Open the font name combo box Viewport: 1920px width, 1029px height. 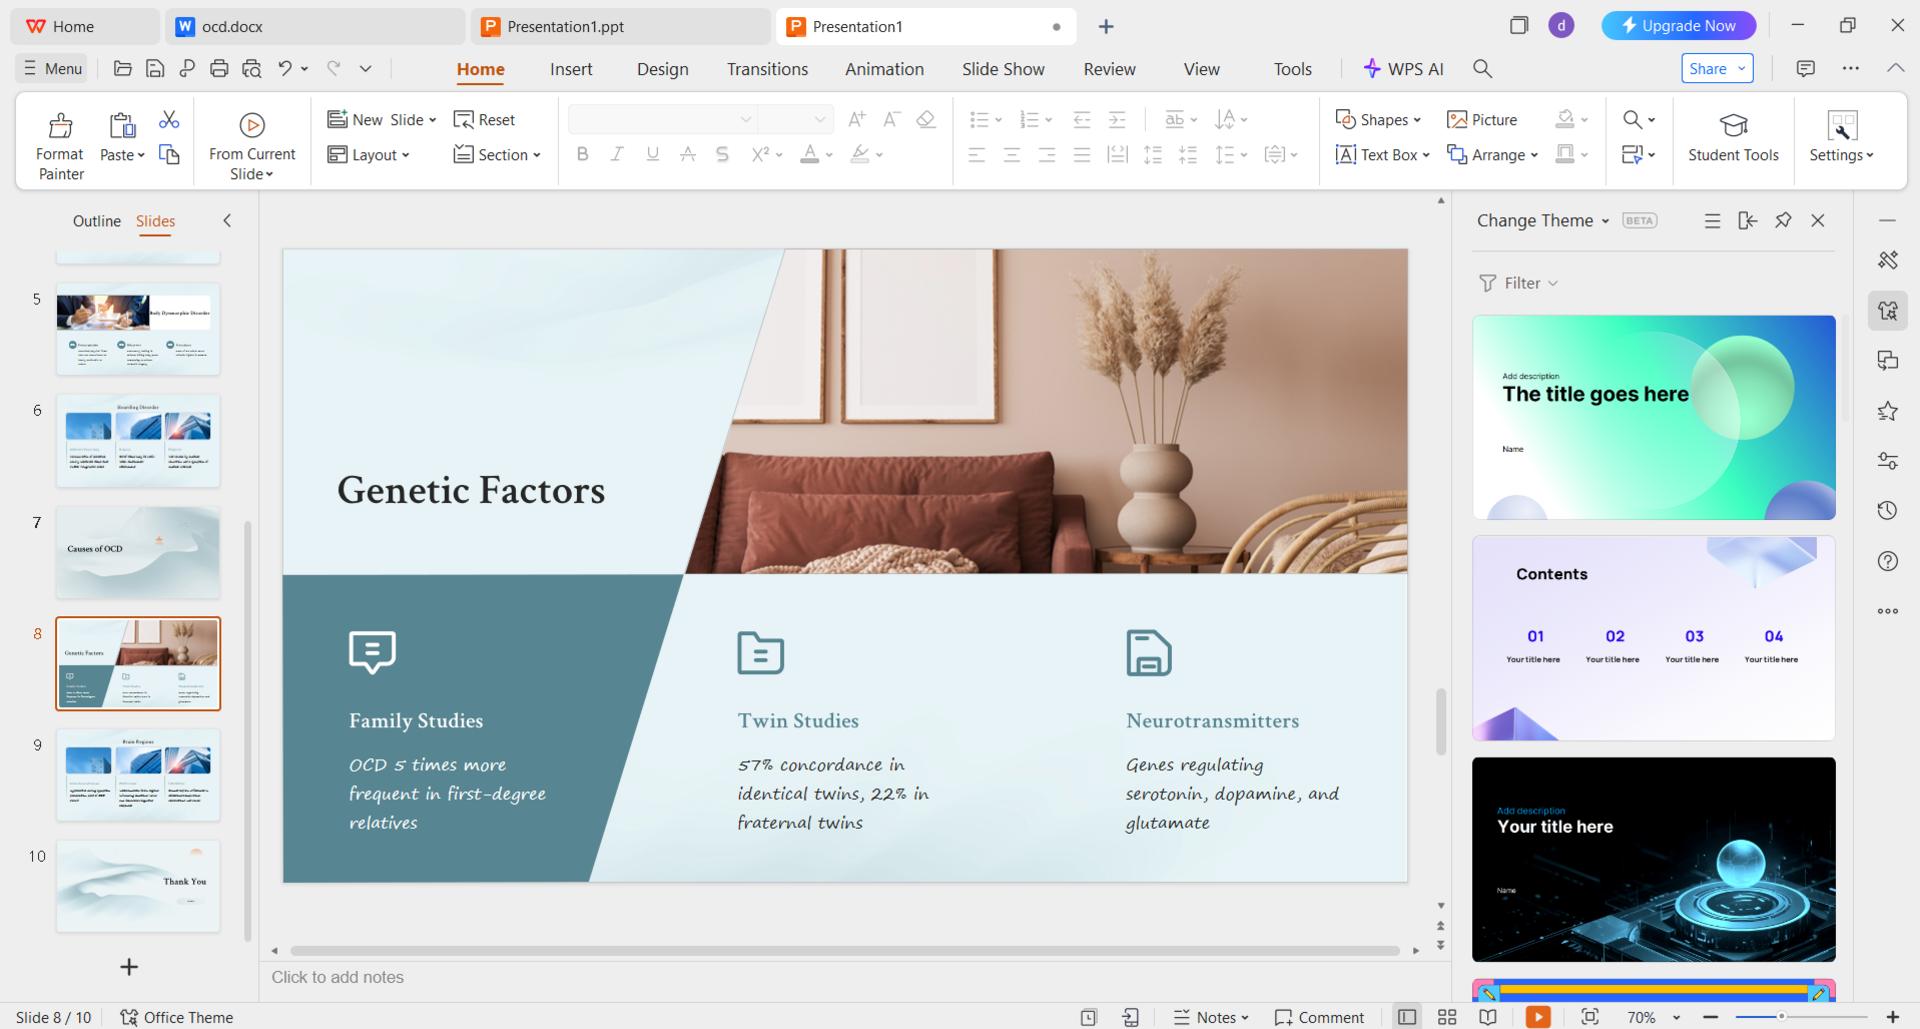[662, 119]
